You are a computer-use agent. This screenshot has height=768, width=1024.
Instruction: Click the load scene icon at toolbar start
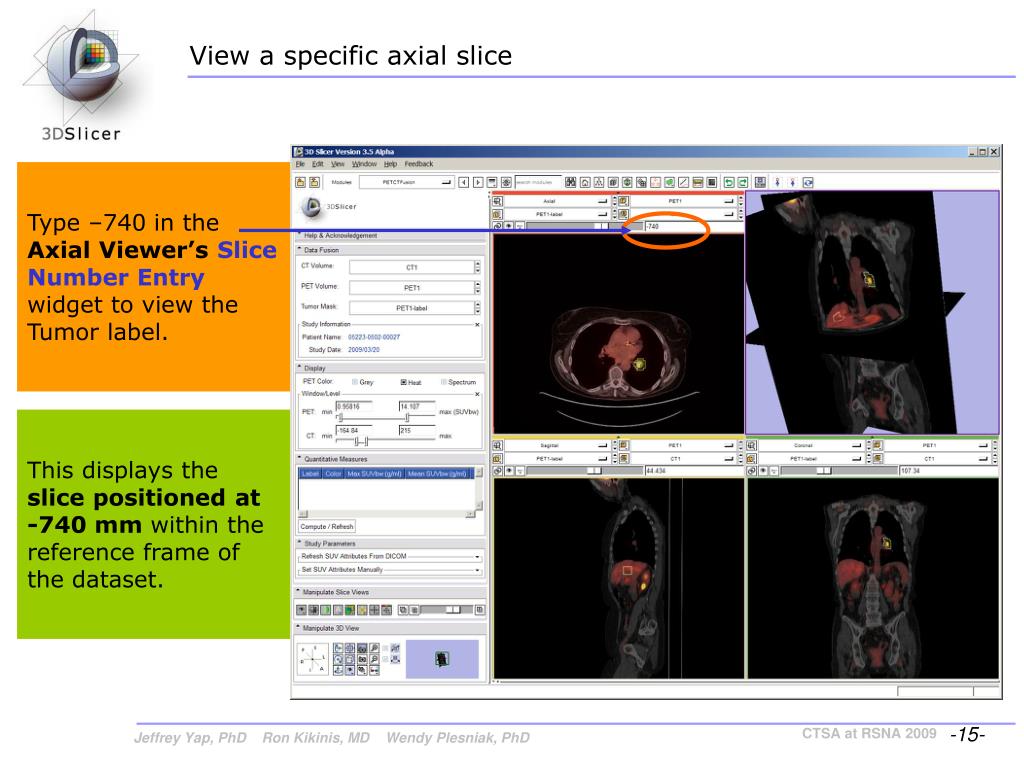300,182
